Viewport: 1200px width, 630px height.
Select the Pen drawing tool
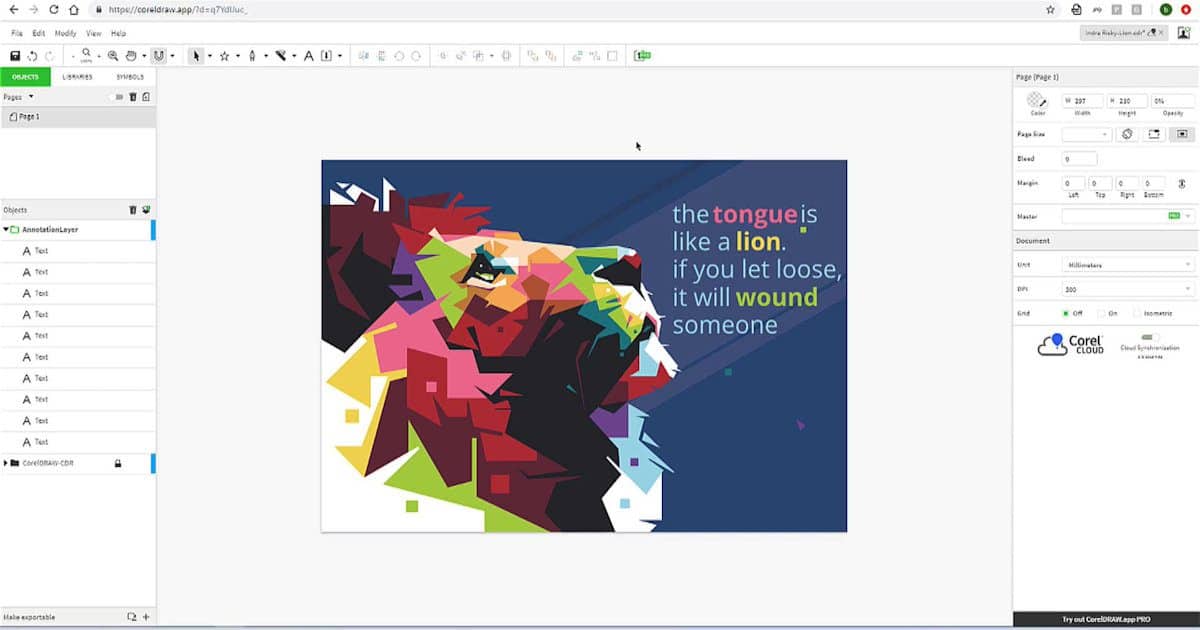252,56
